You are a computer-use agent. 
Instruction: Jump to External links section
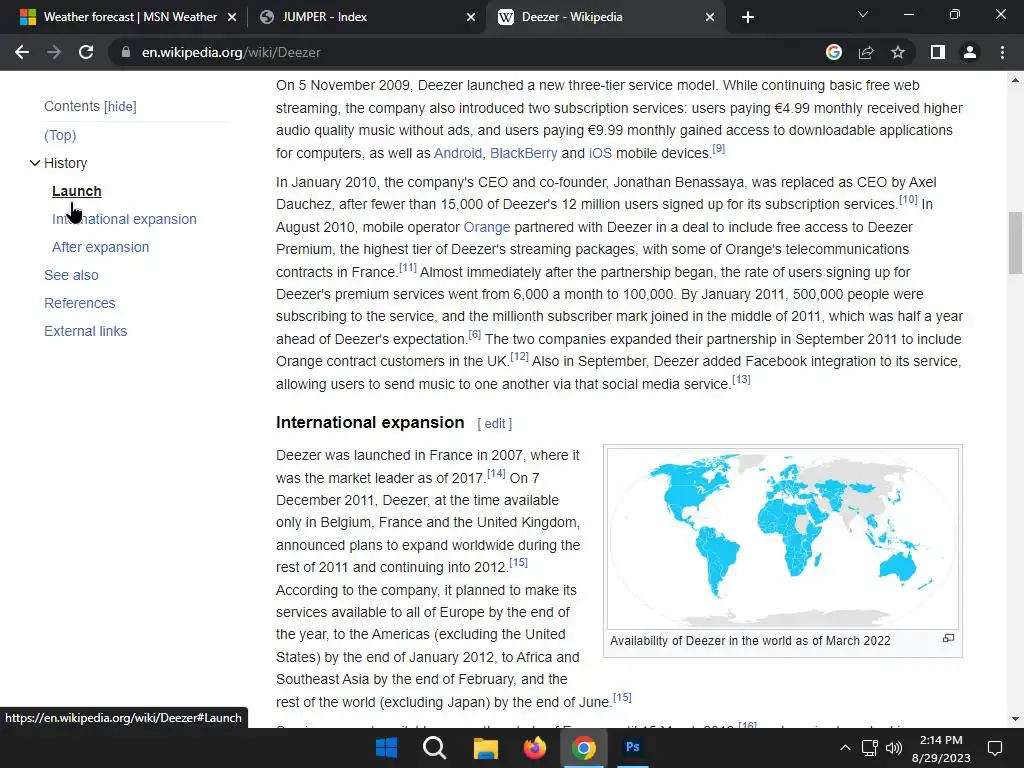coord(86,332)
